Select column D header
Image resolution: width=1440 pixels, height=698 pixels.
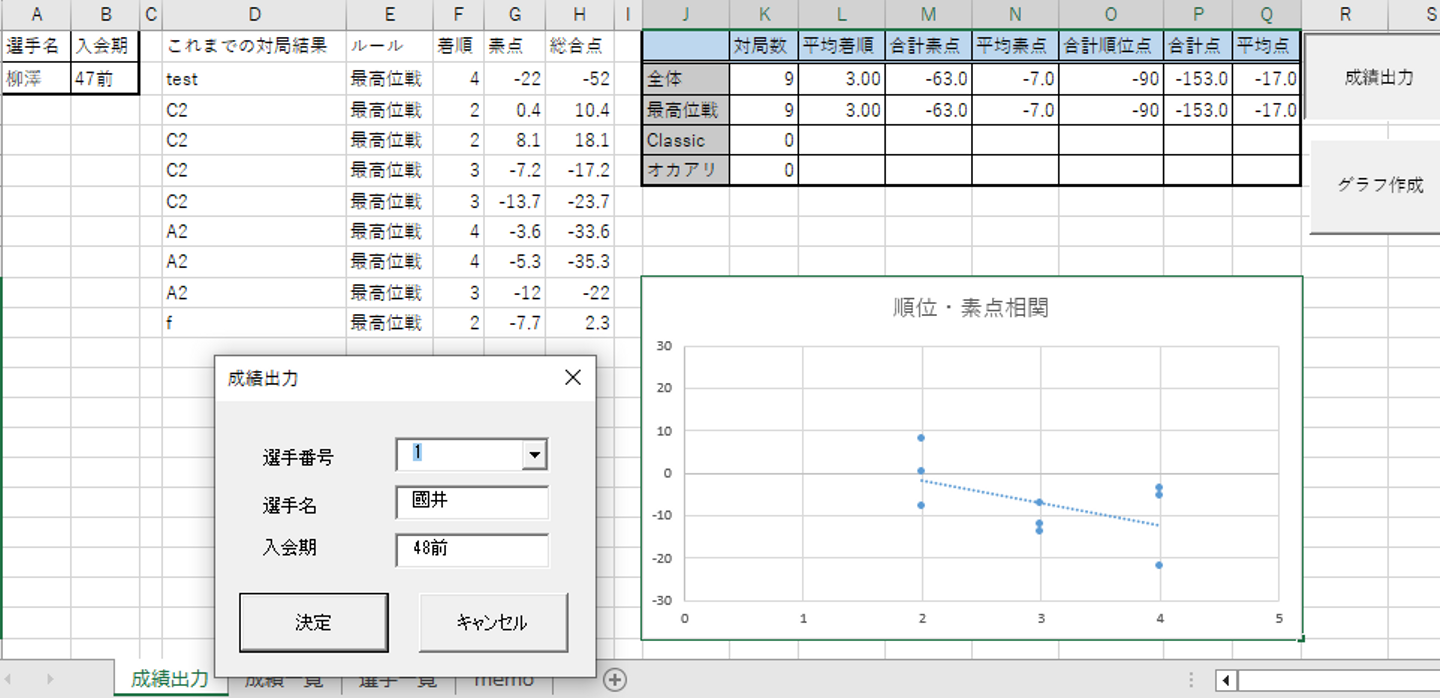coord(254,14)
